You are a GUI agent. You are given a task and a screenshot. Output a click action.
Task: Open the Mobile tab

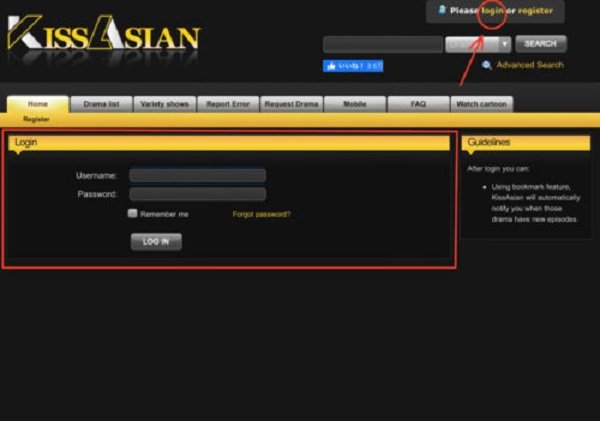pos(355,104)
